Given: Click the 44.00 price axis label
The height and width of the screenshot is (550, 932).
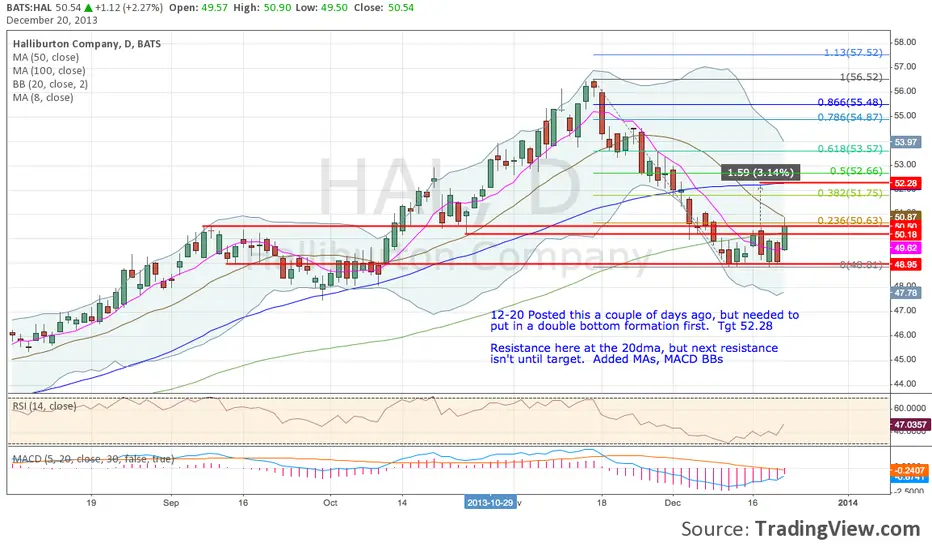Looking at the screenshot, I should pos(905,384).
